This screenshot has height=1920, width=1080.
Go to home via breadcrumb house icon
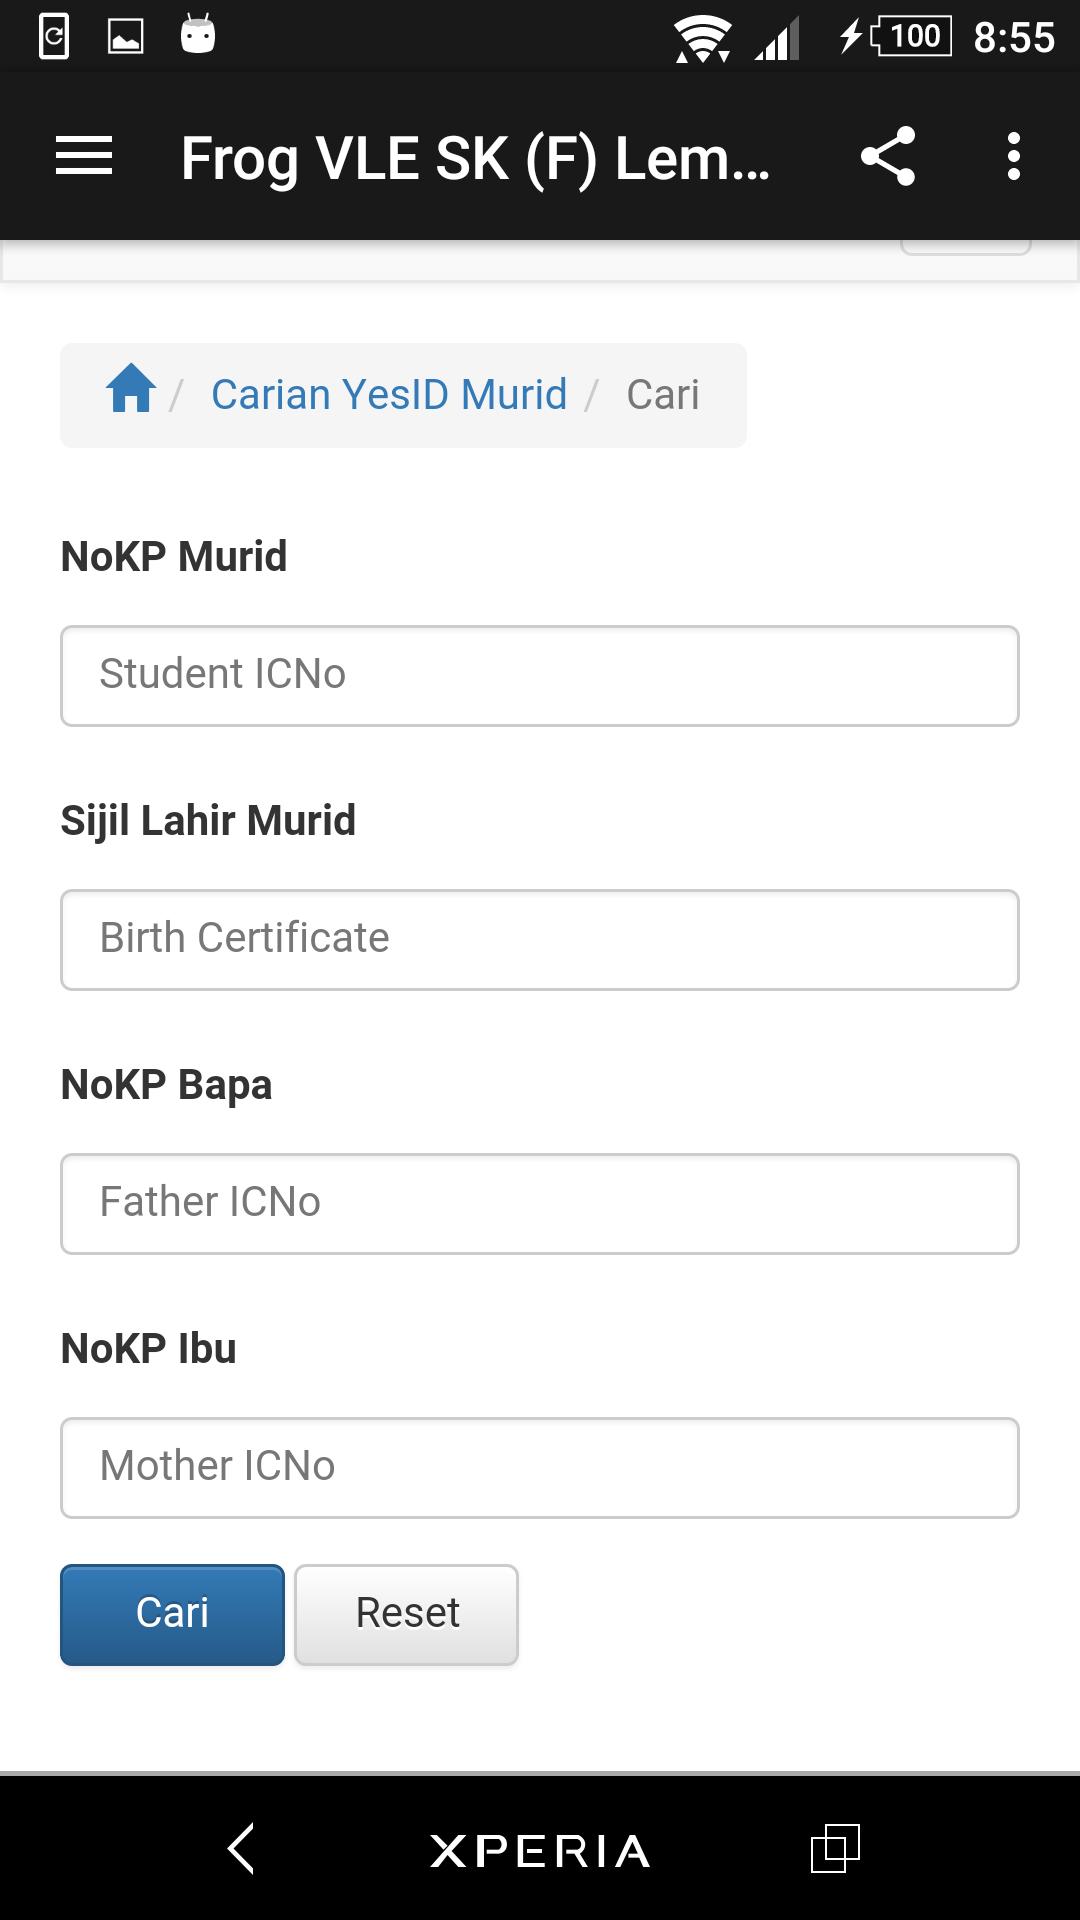pos(131,388)
